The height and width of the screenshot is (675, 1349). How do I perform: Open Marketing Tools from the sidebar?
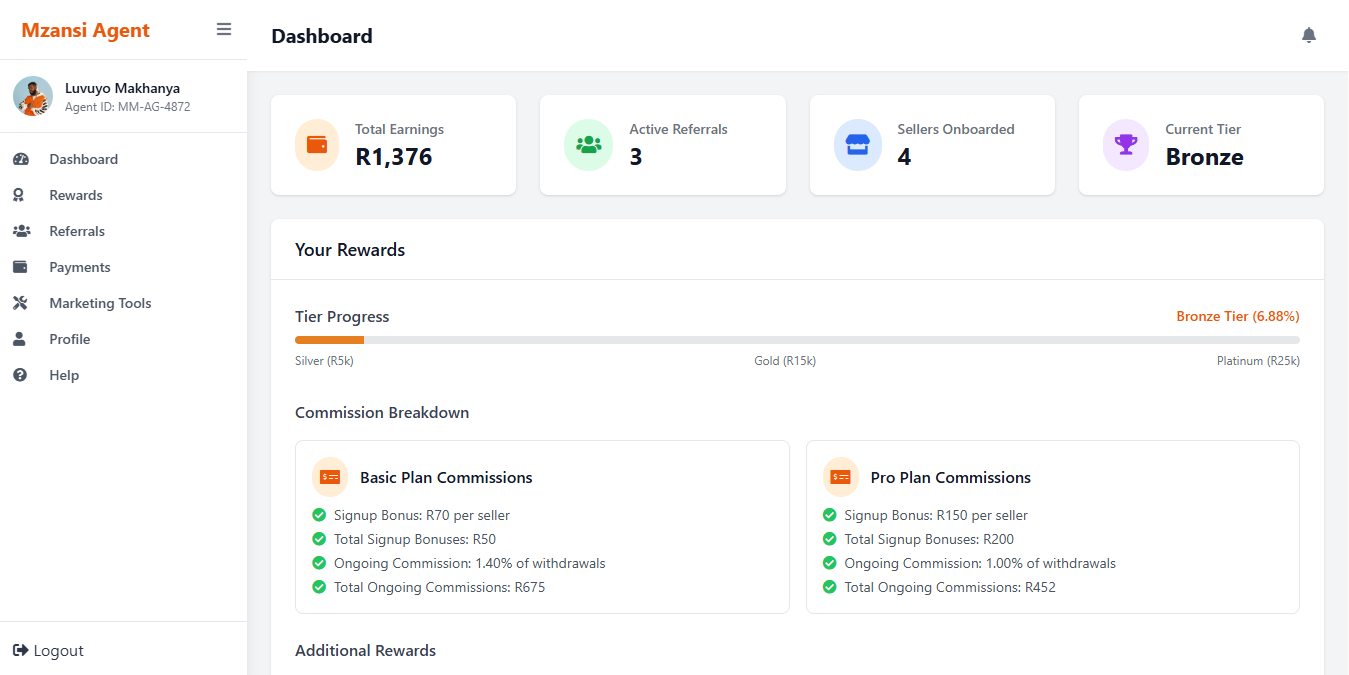pyautogui.click(x=100, y=303)
